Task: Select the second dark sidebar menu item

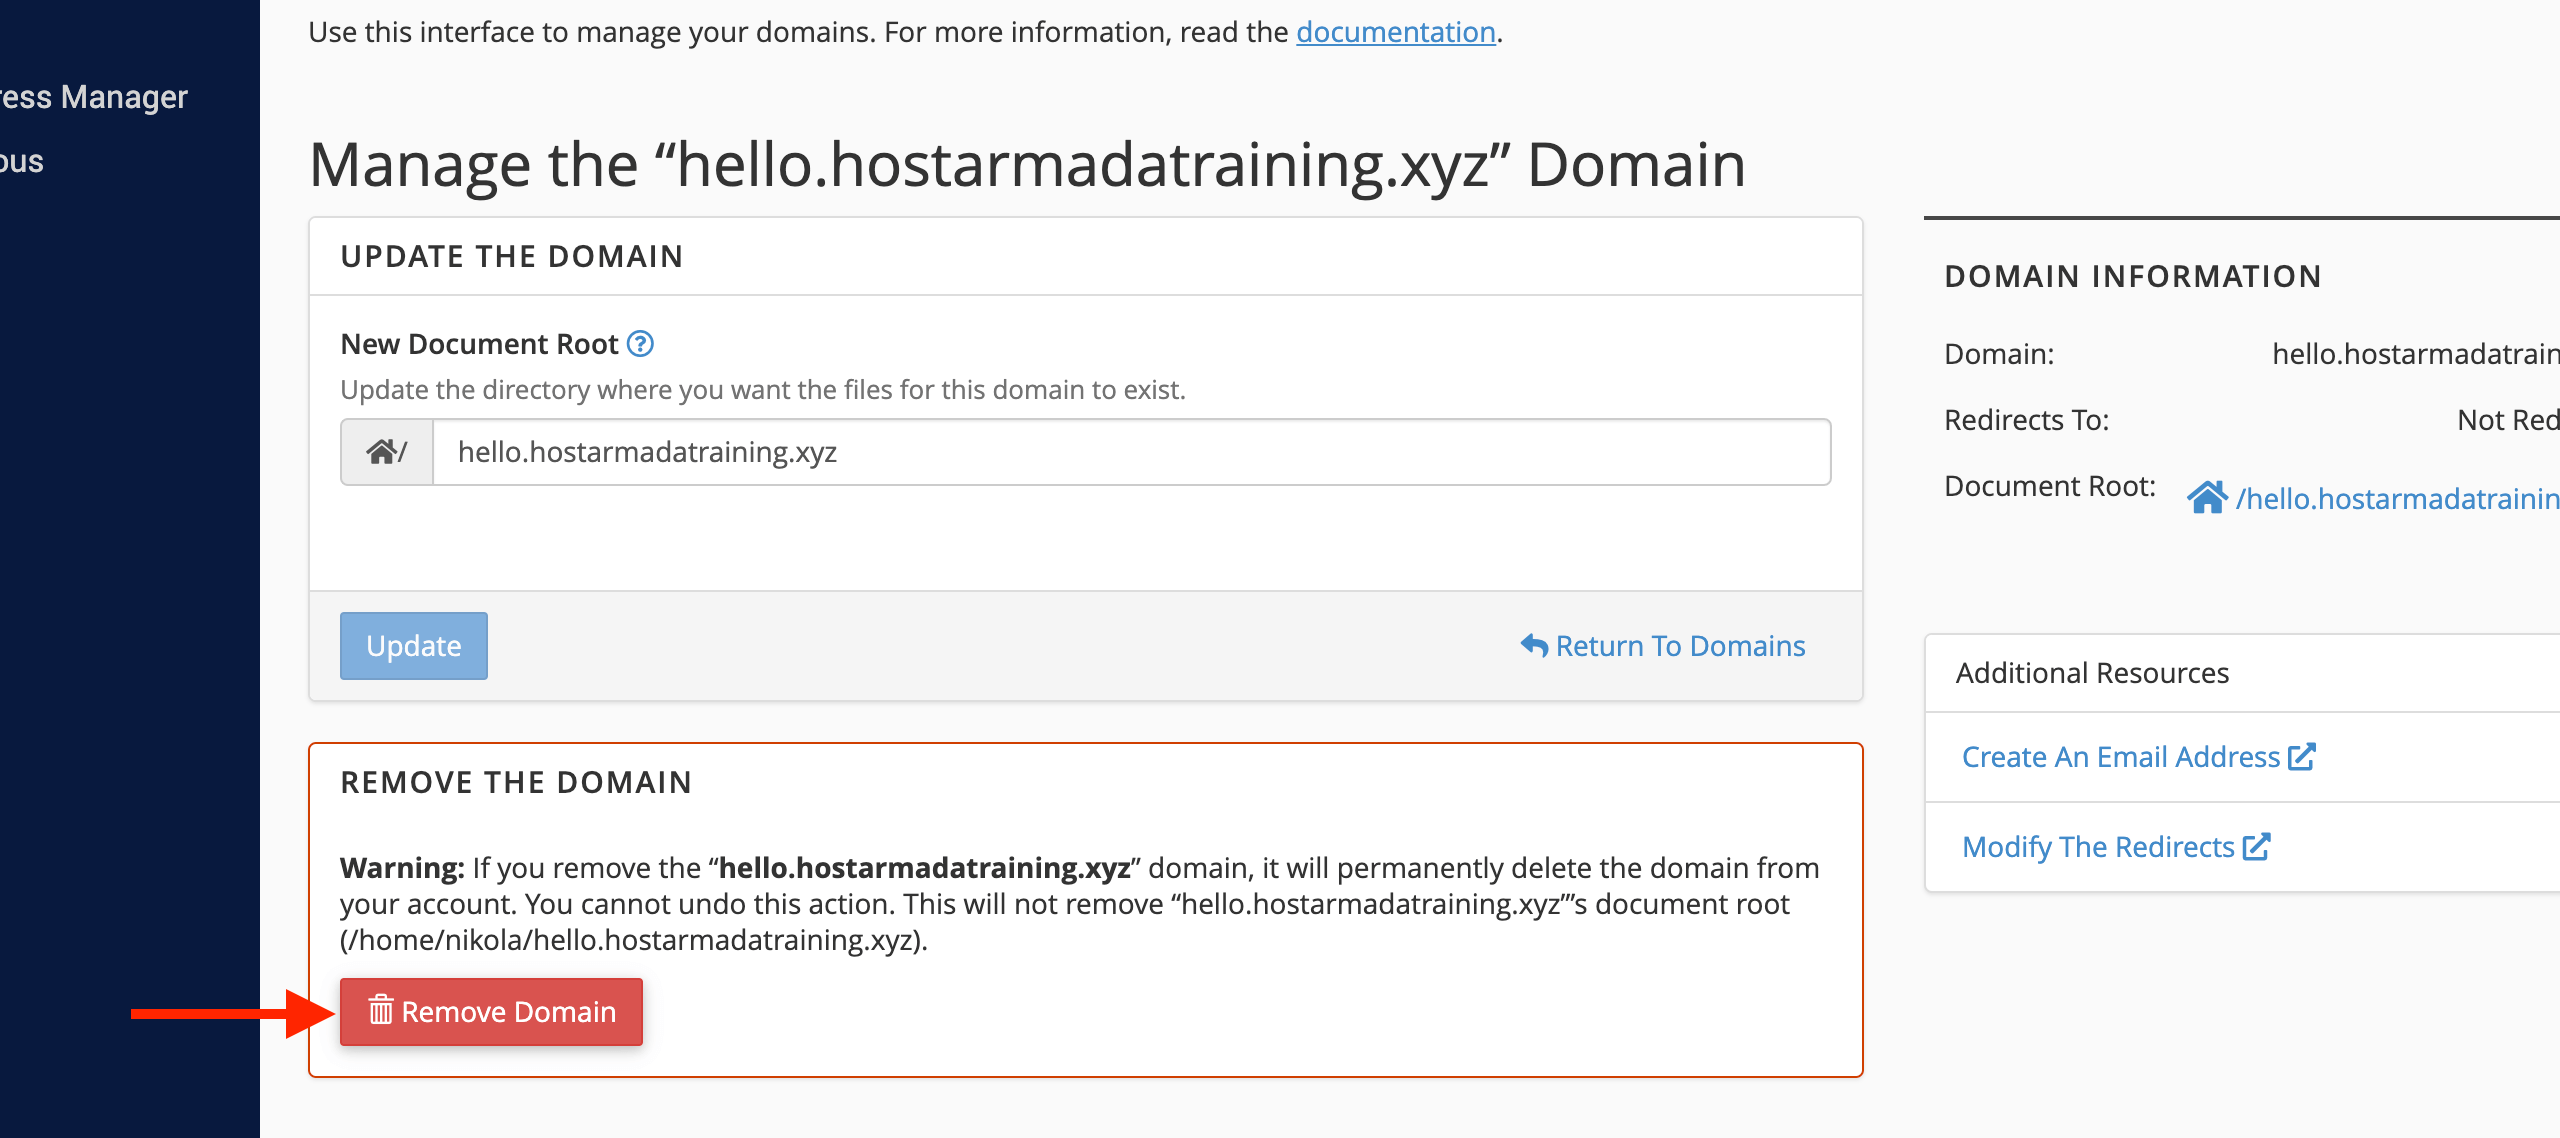Action: (22, 160)
